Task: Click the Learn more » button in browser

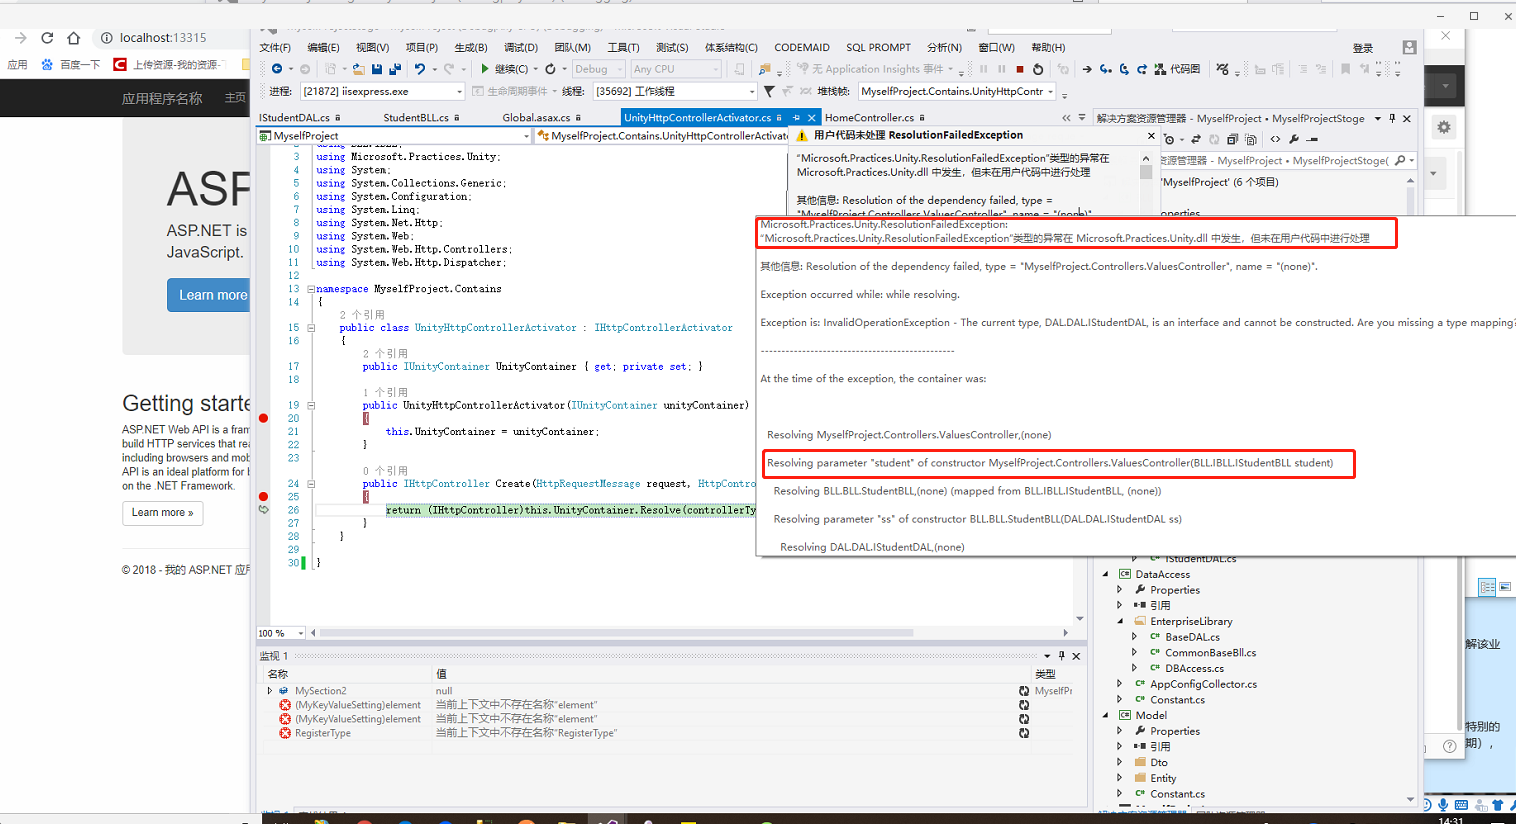Action: pyautogui.click(x=163, y=513)
